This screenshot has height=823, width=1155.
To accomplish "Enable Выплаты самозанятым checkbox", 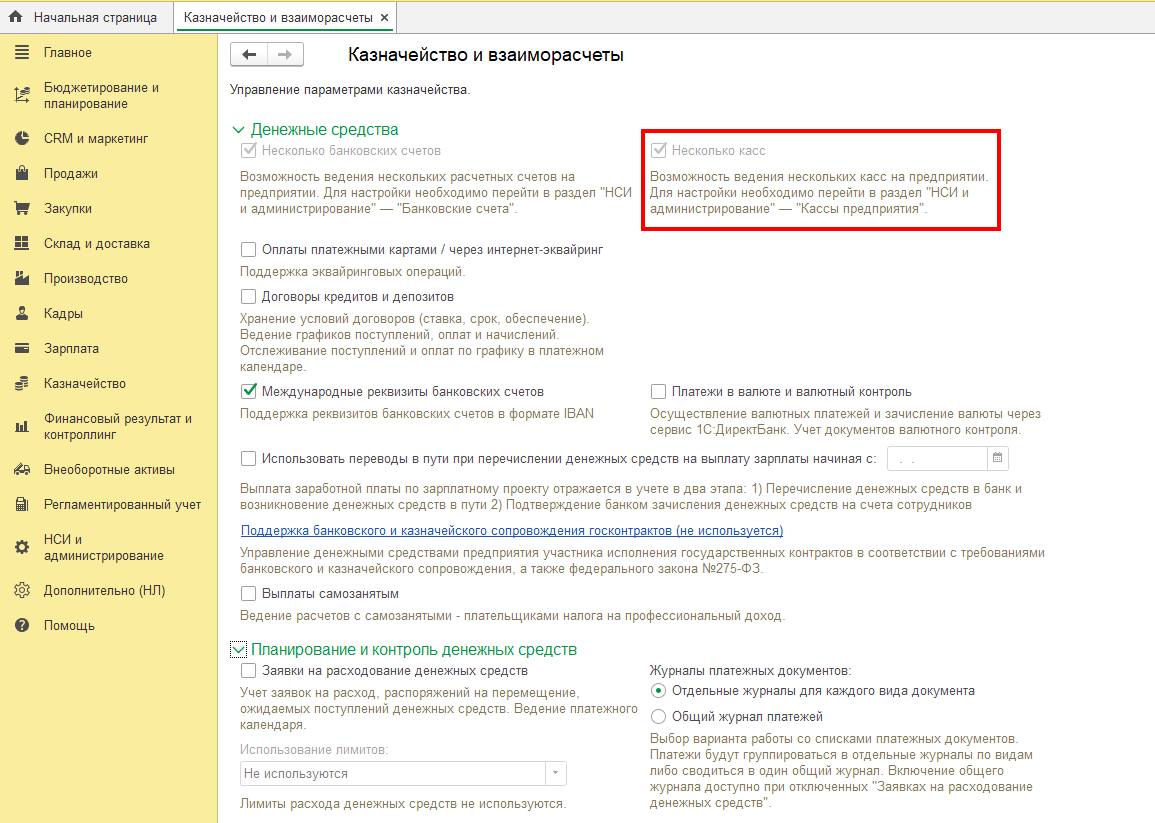I will (x=249, y=593).
